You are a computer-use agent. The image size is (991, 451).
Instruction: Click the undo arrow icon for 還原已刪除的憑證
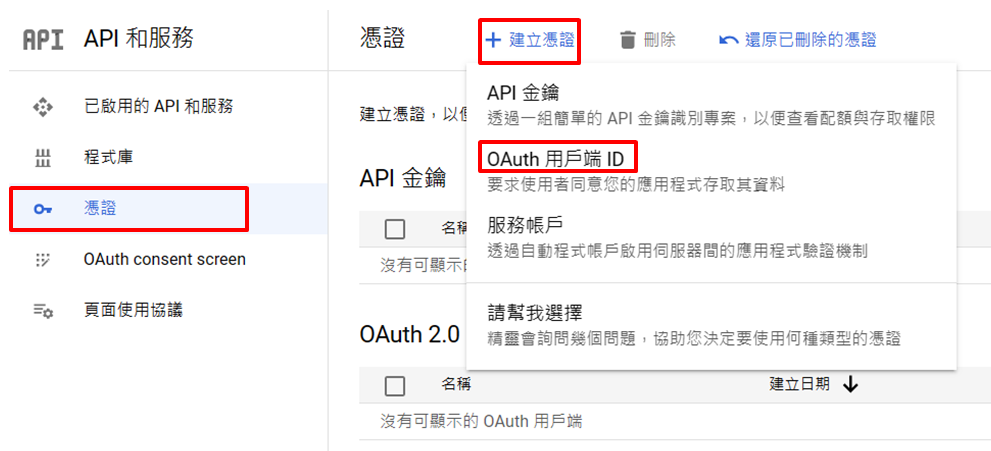click(729, 40)
